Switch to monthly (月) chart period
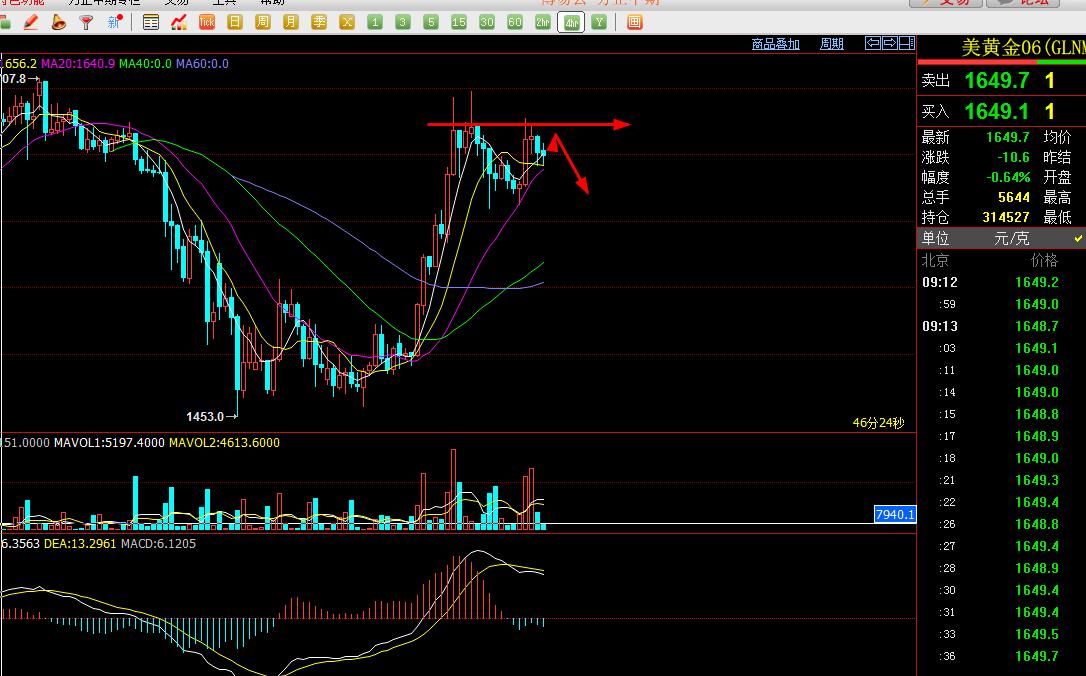The height and width of the screenshot is (676, 1086). [291, 22]
